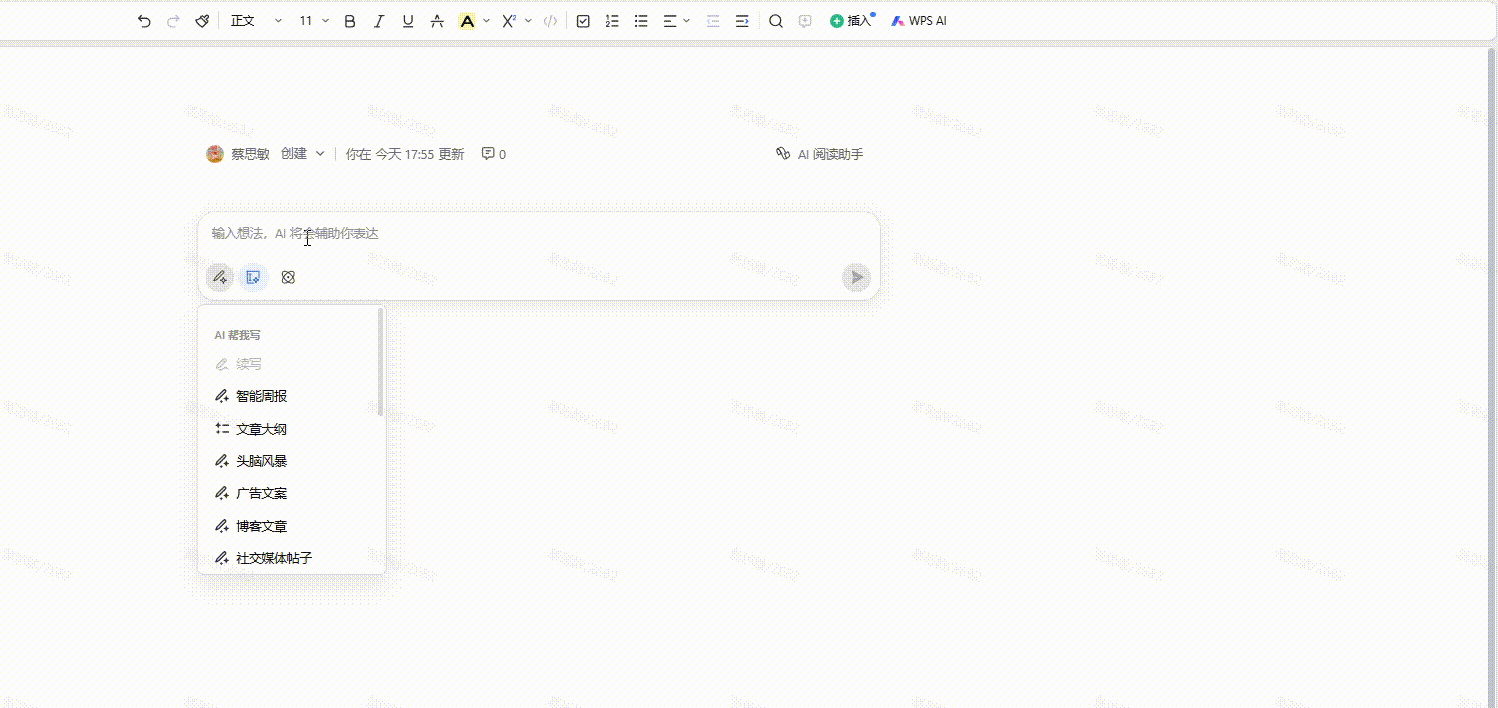This screenshot has width=1498, height=708.
Task: Select 智能周报 from the AI menu
Action: (x=261, y=396)
